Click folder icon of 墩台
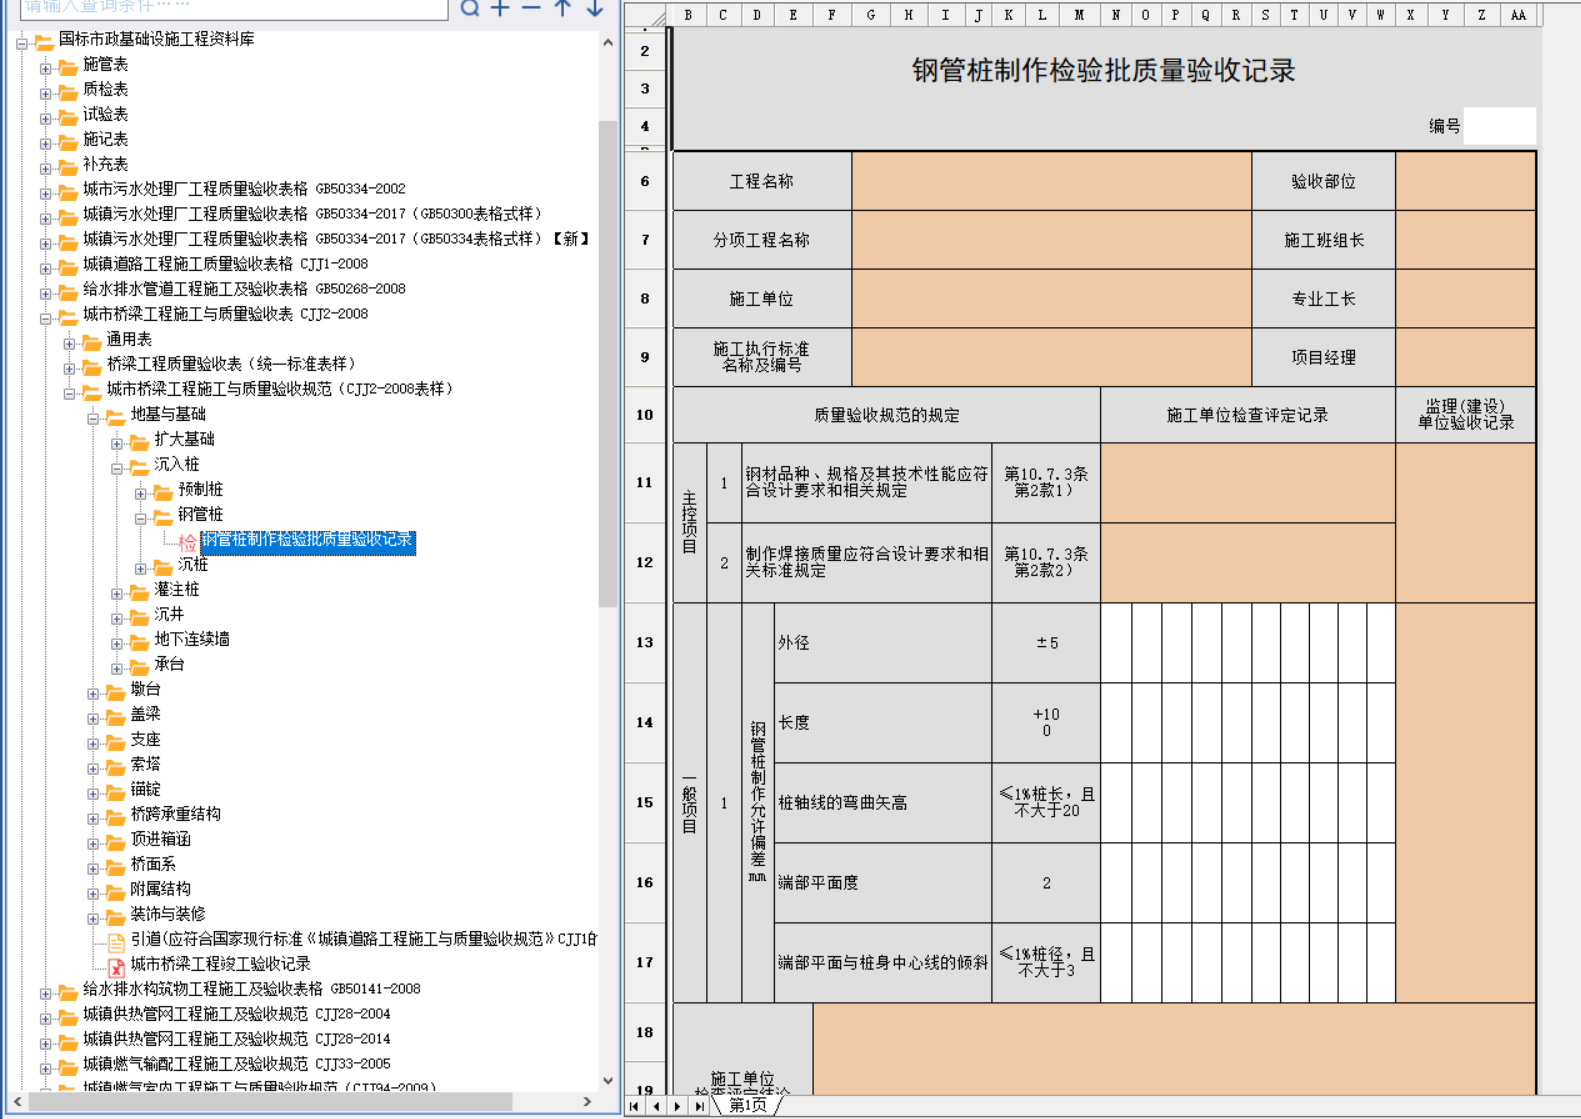This screenshot has width=1581, height=1119. 116,692
